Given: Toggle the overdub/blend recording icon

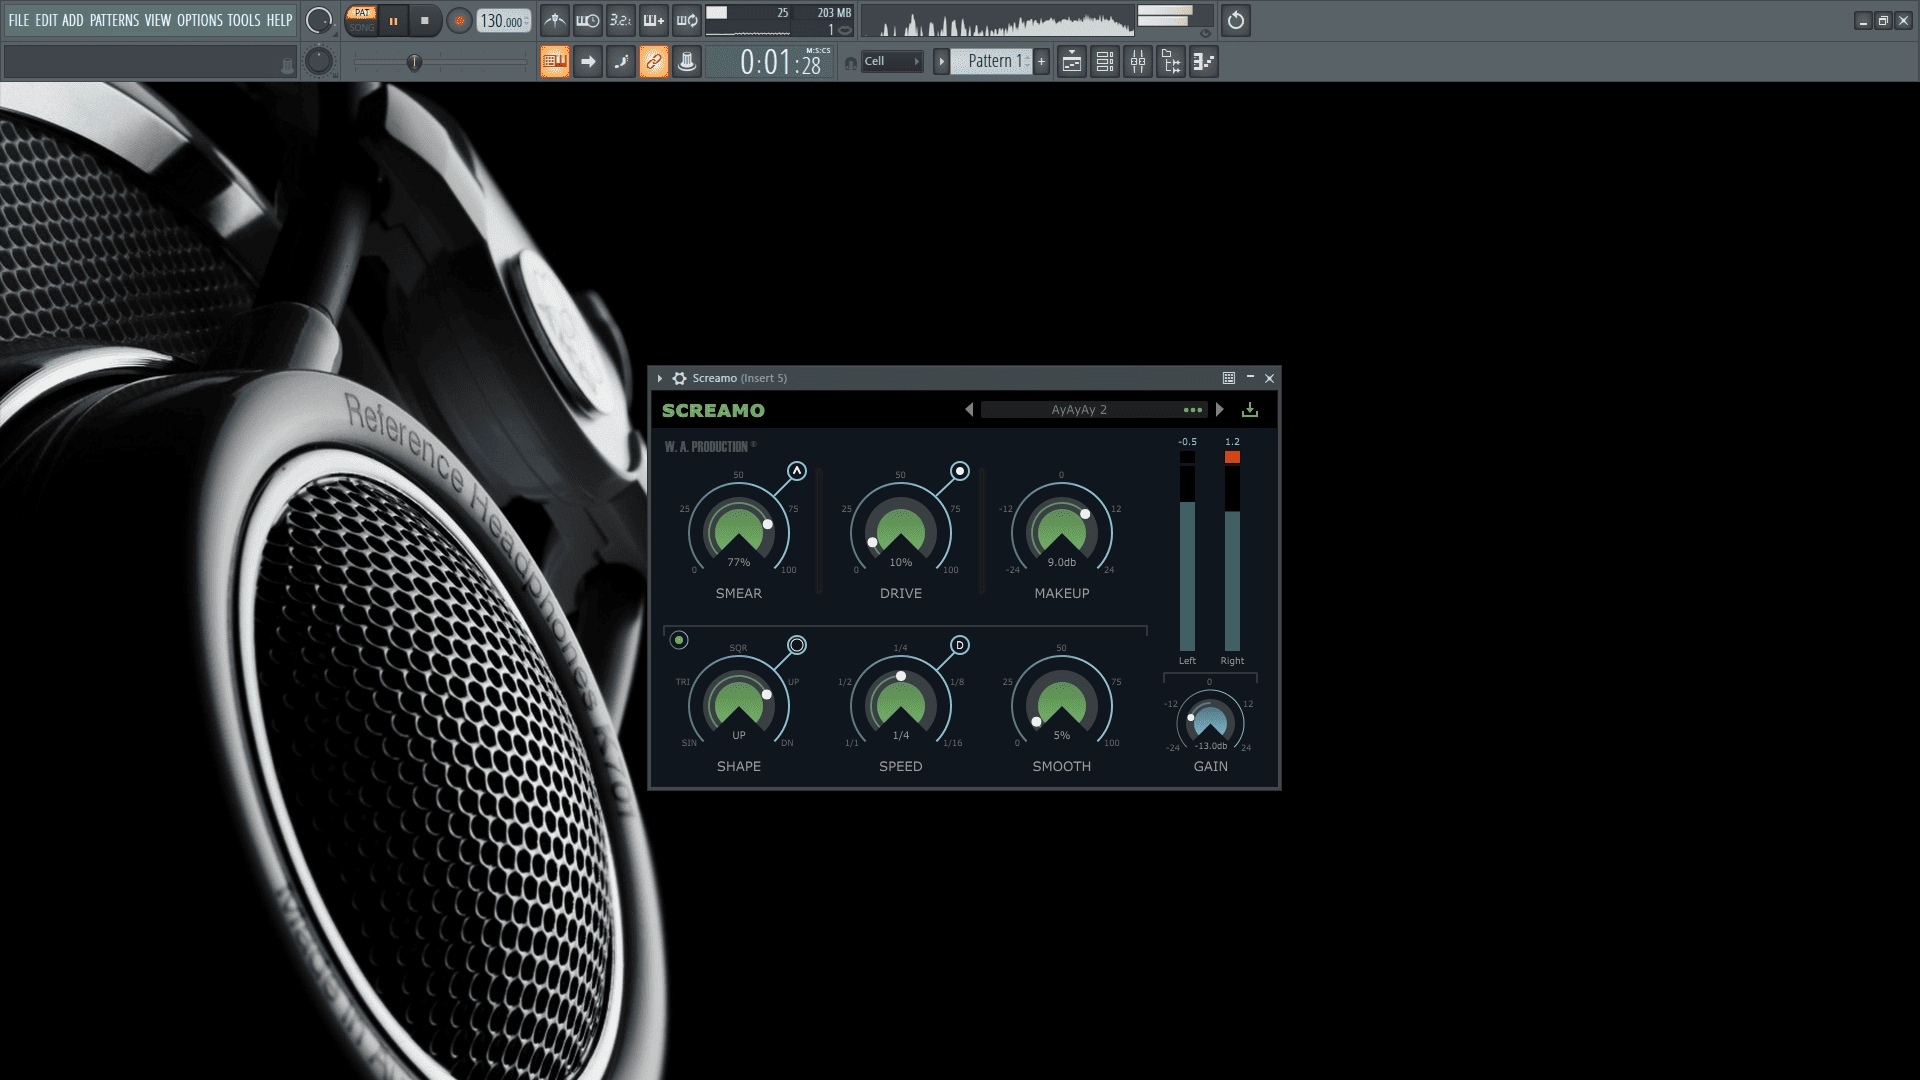Looking at the screenshot, I should tap(654, 20).
